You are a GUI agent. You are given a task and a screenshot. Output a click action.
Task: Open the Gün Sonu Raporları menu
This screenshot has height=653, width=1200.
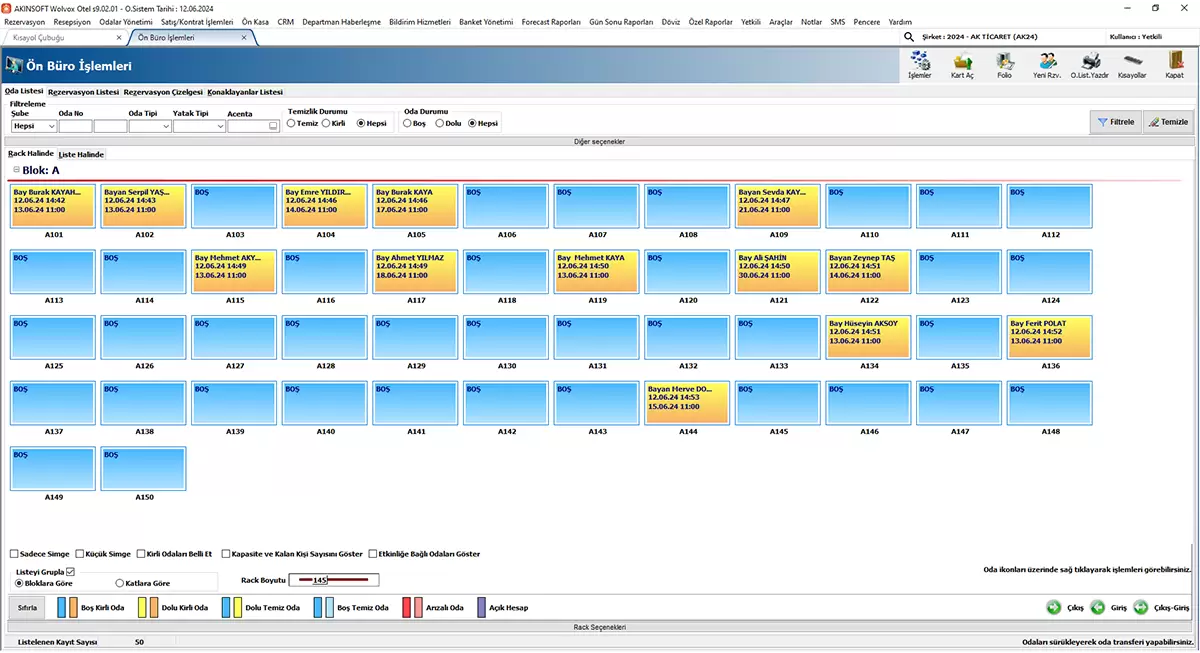621,21
